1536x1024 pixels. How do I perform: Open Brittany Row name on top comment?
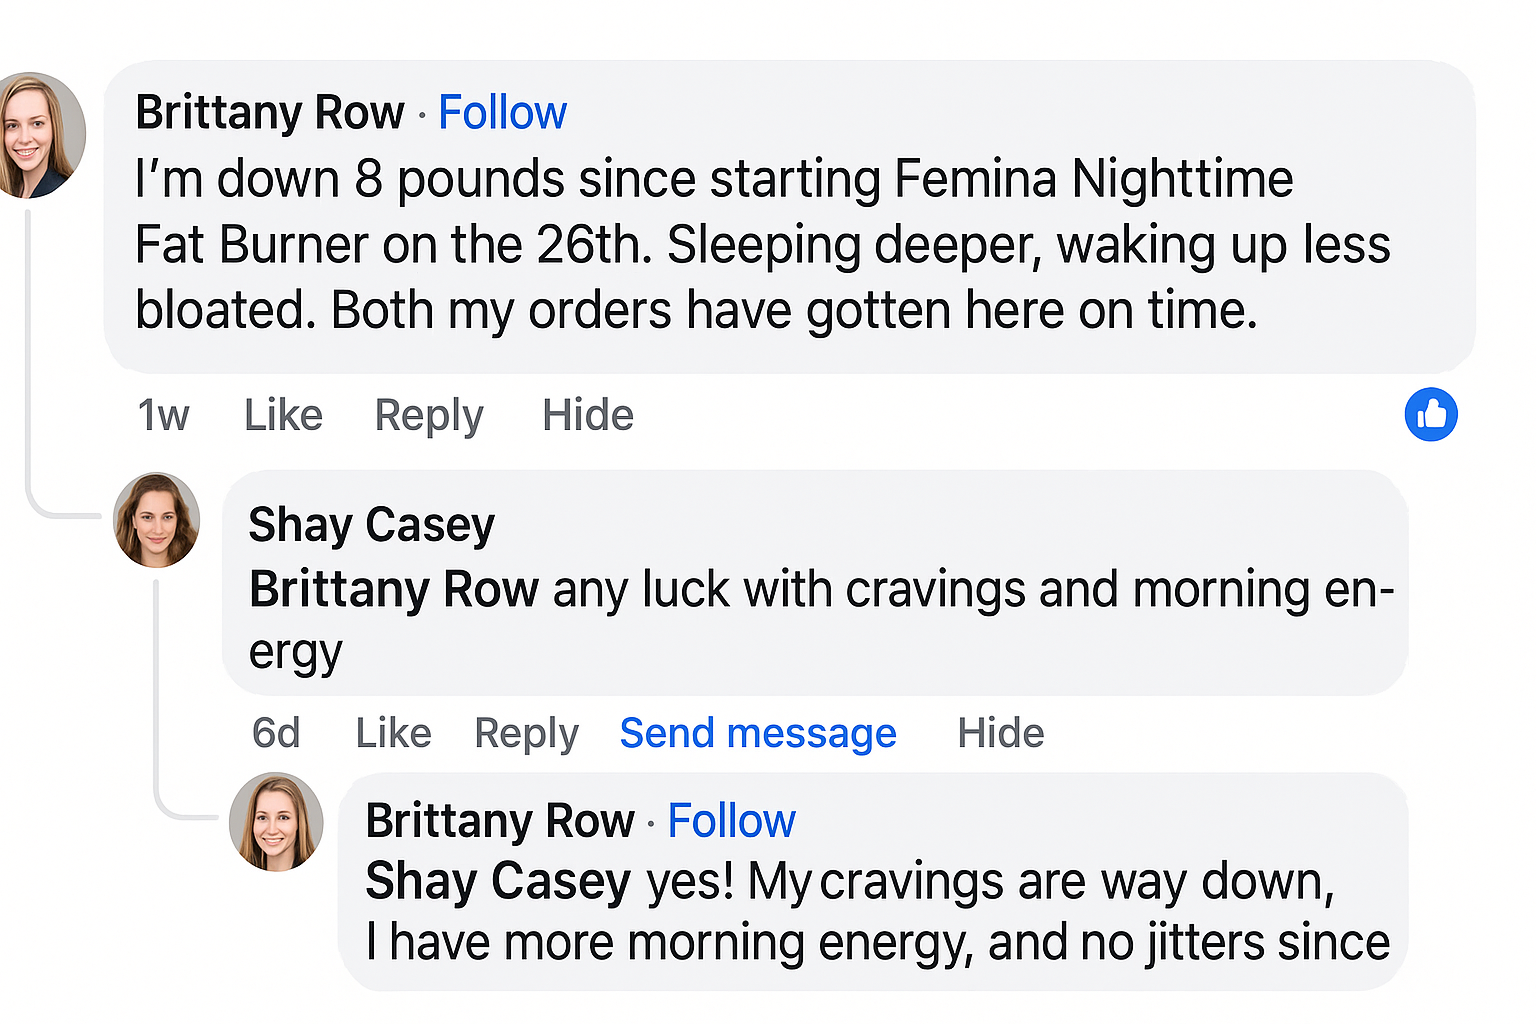pyautogui.click(x=270, y=112)
